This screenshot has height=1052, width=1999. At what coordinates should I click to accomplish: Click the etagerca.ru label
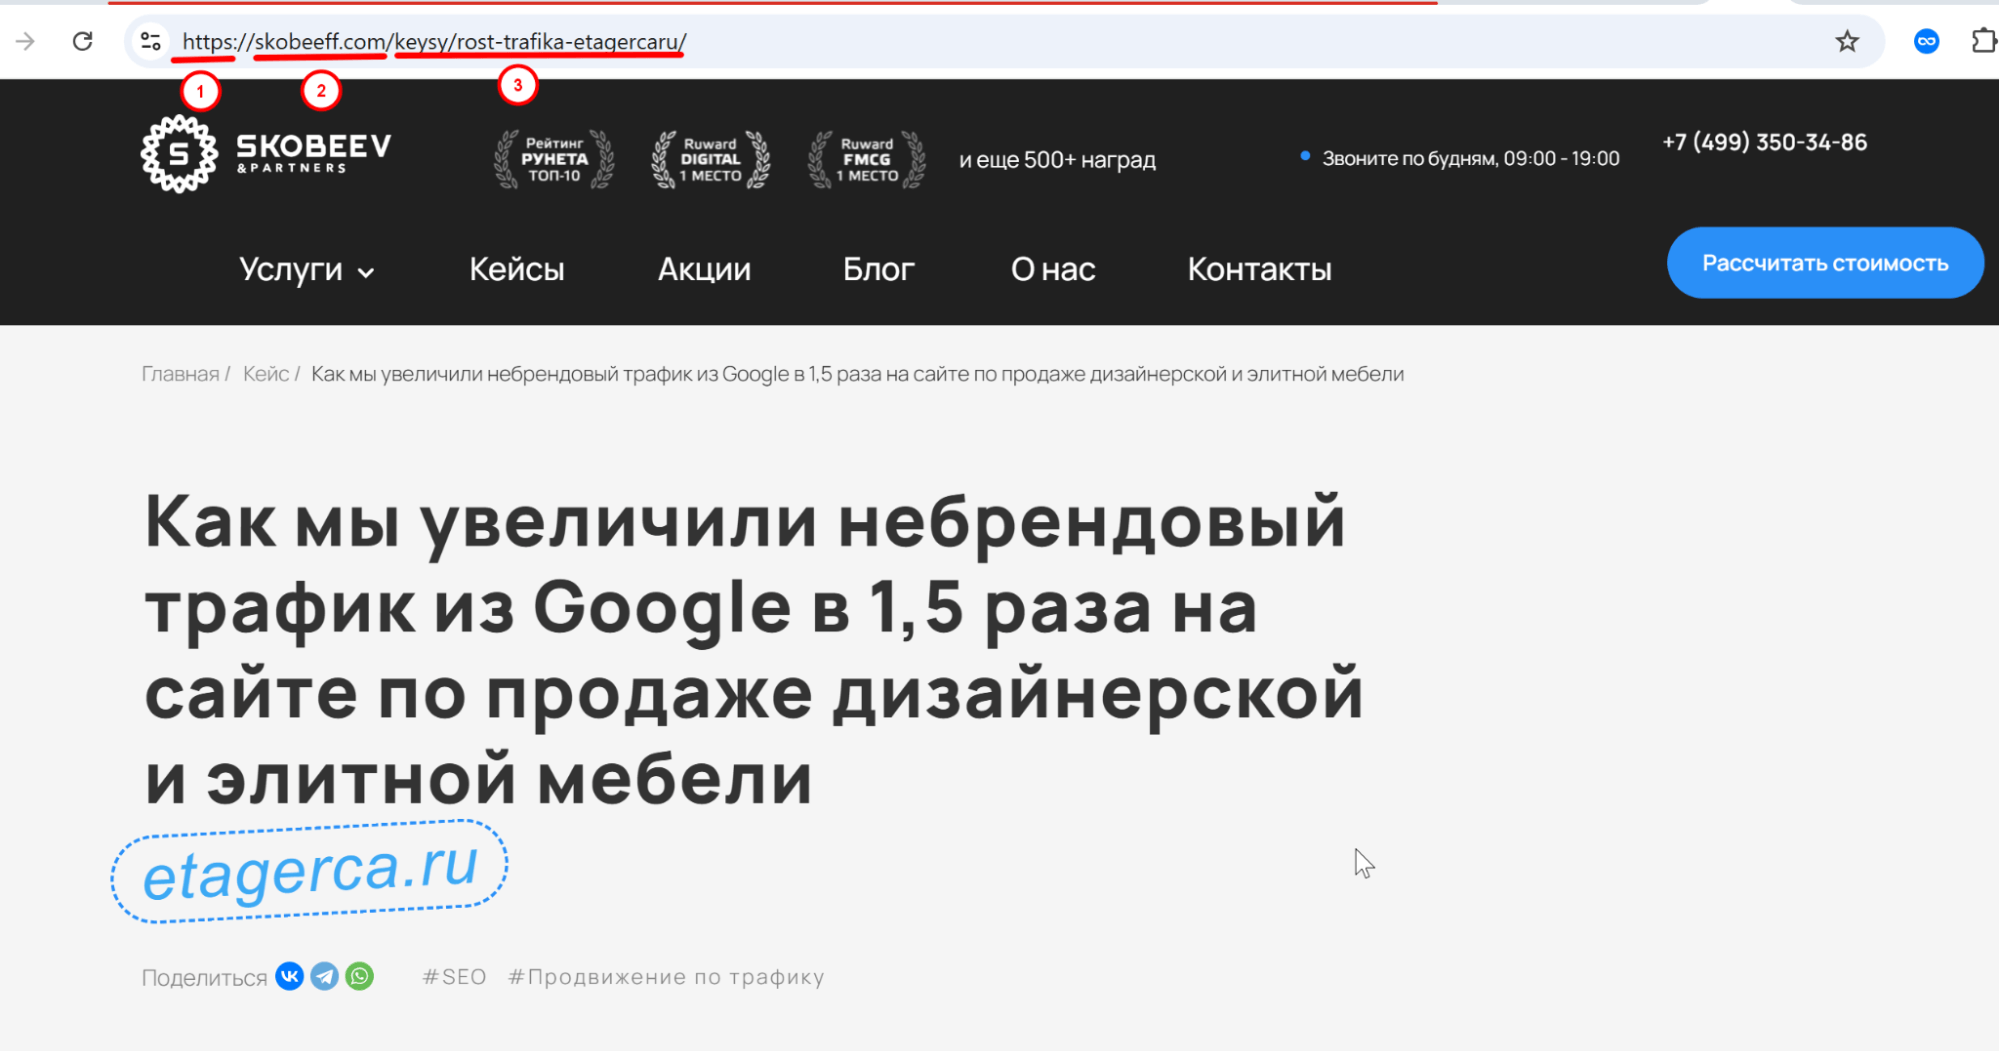click(x=310, y=871)
